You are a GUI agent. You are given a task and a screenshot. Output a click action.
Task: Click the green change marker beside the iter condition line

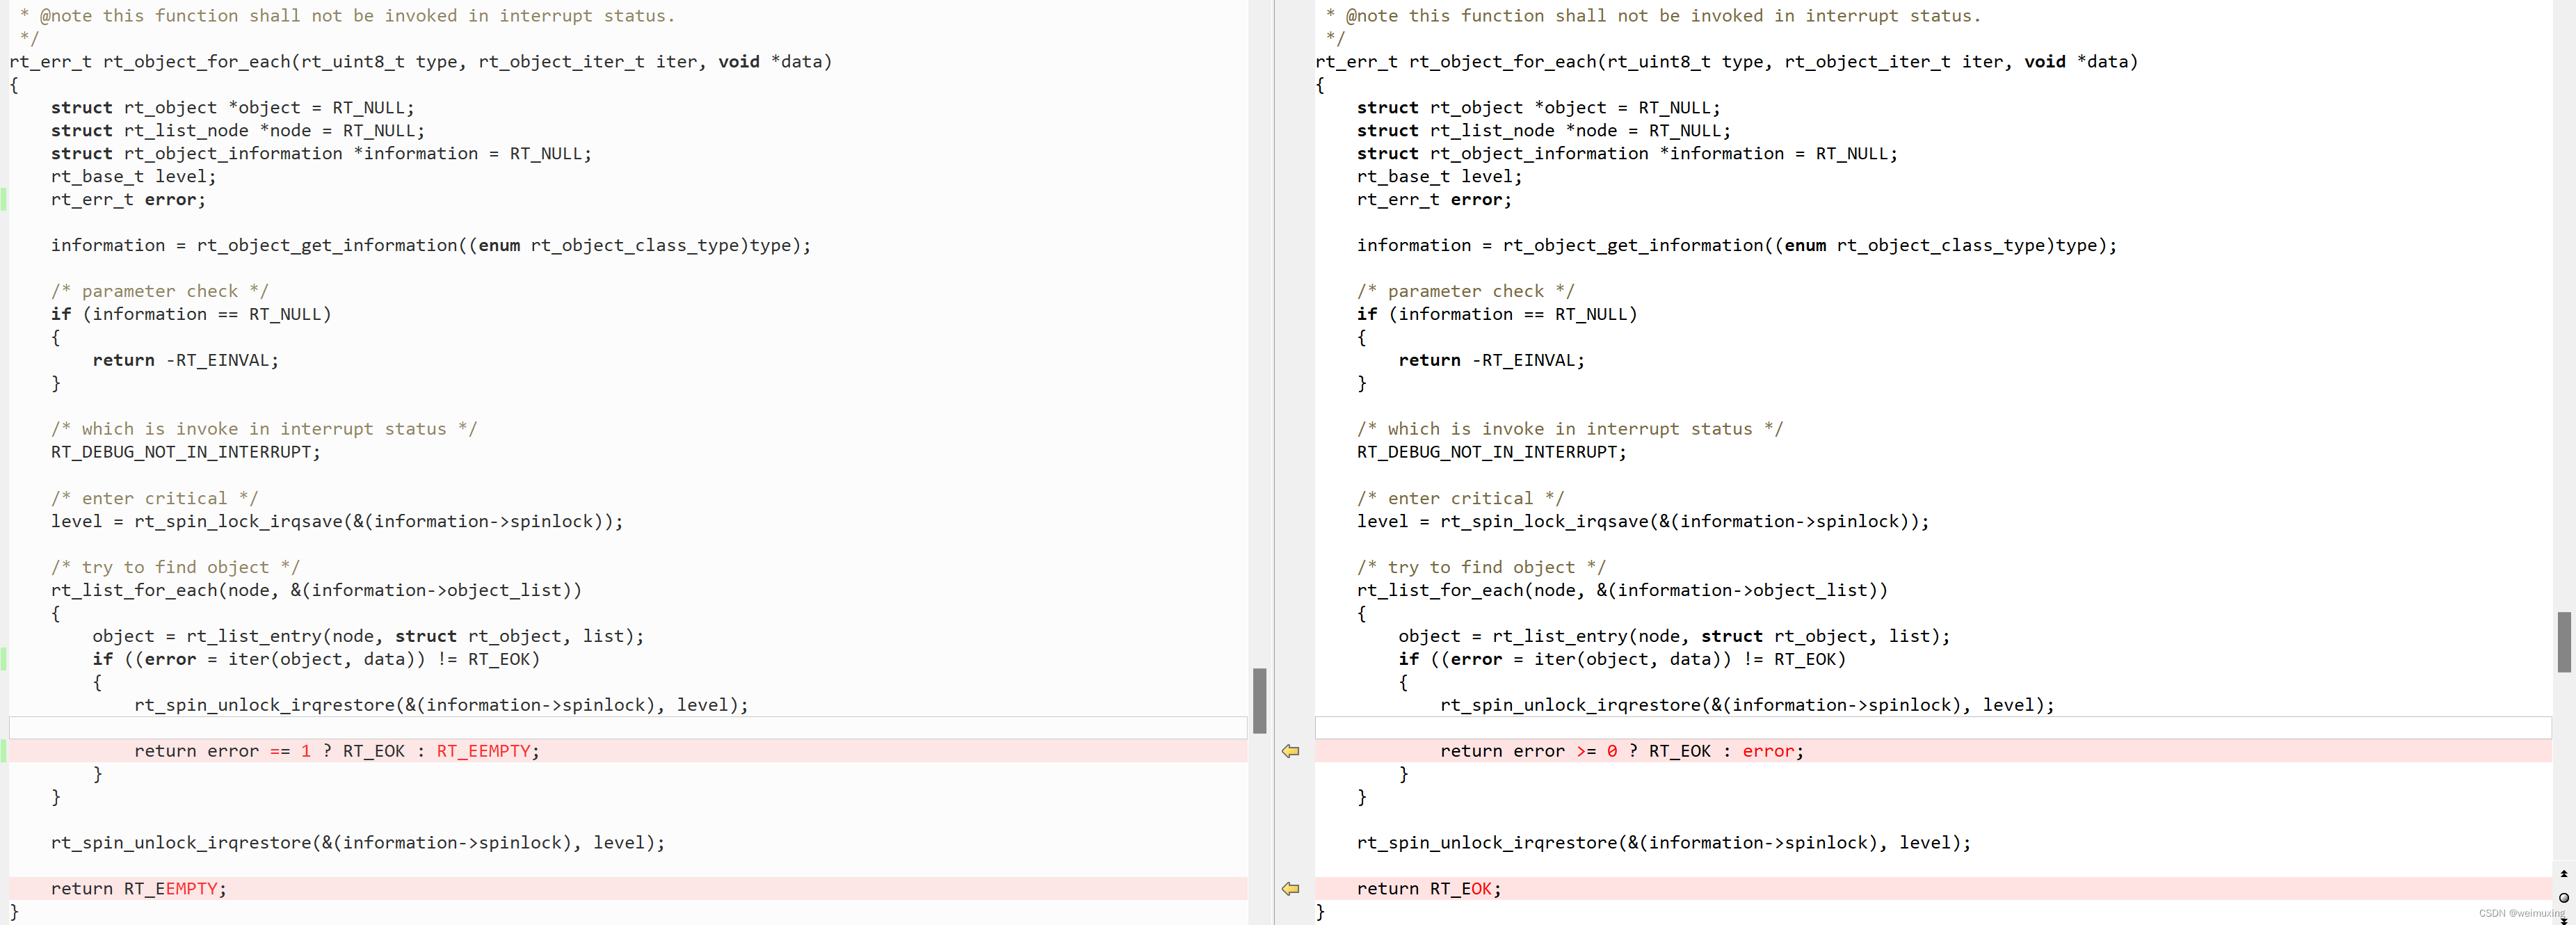coord(4,659)
